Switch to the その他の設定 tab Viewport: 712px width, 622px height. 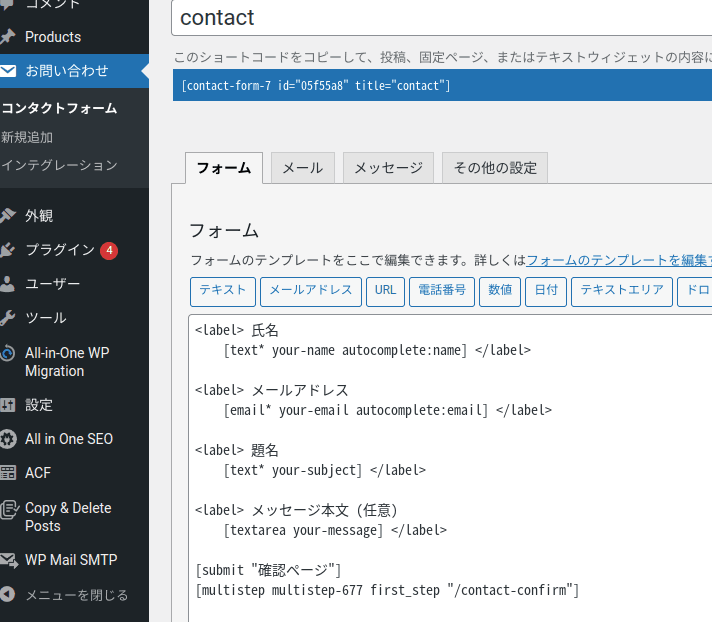[495, 168]
